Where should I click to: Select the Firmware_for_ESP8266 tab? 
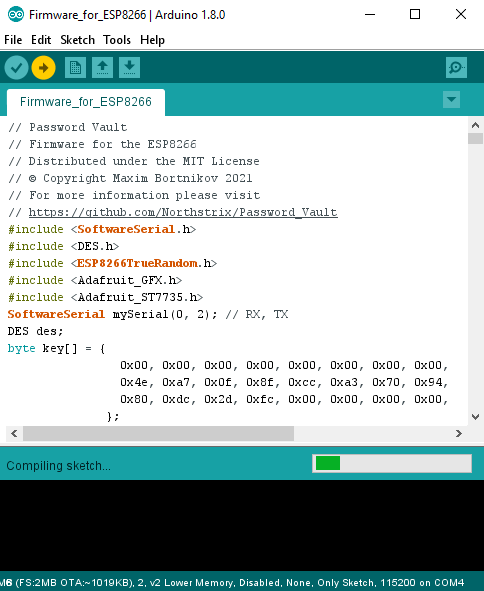click(86, 102)
